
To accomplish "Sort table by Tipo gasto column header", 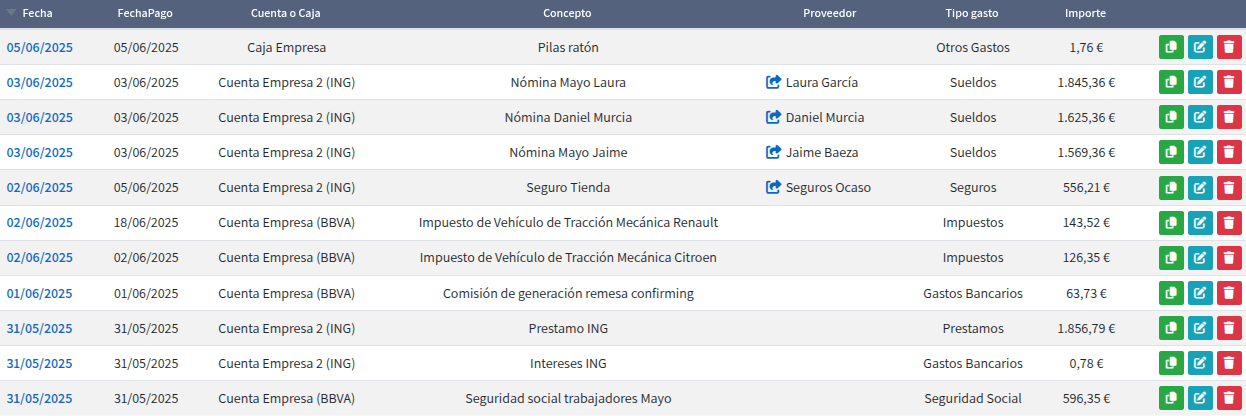I will coord(973,14).
